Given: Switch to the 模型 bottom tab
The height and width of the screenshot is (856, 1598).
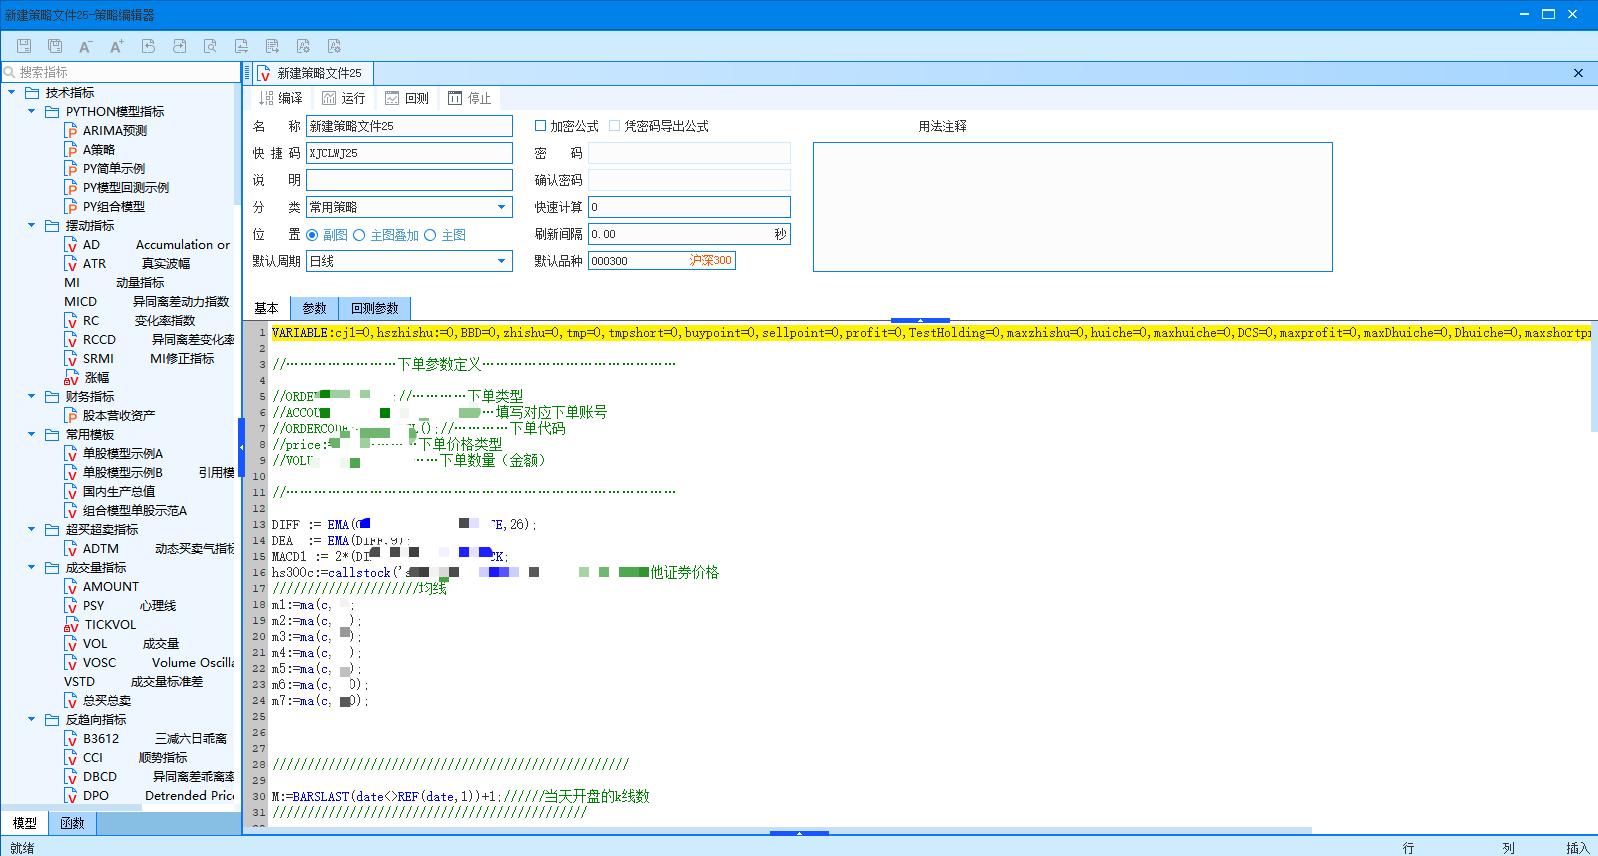Looking at the screenshot, I should pyautogui.click(x=25, y=823).
